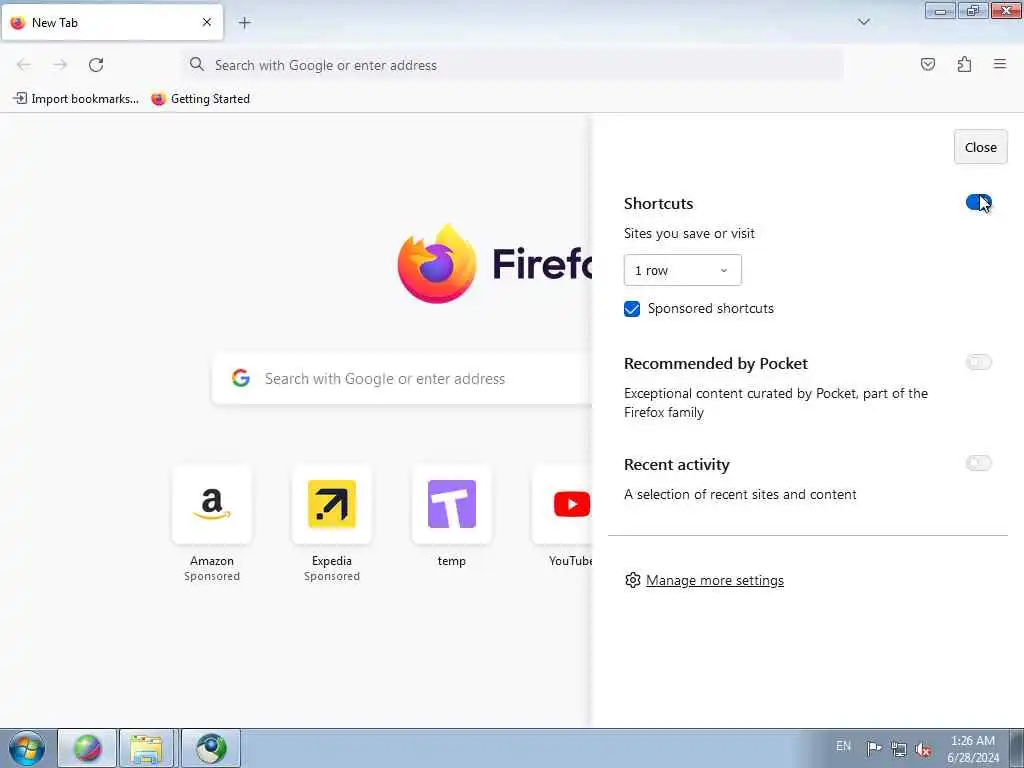Click the page search box with Google
This screenshot has height=768, width=1024.
pyautogui.click(x=402, y=379)
